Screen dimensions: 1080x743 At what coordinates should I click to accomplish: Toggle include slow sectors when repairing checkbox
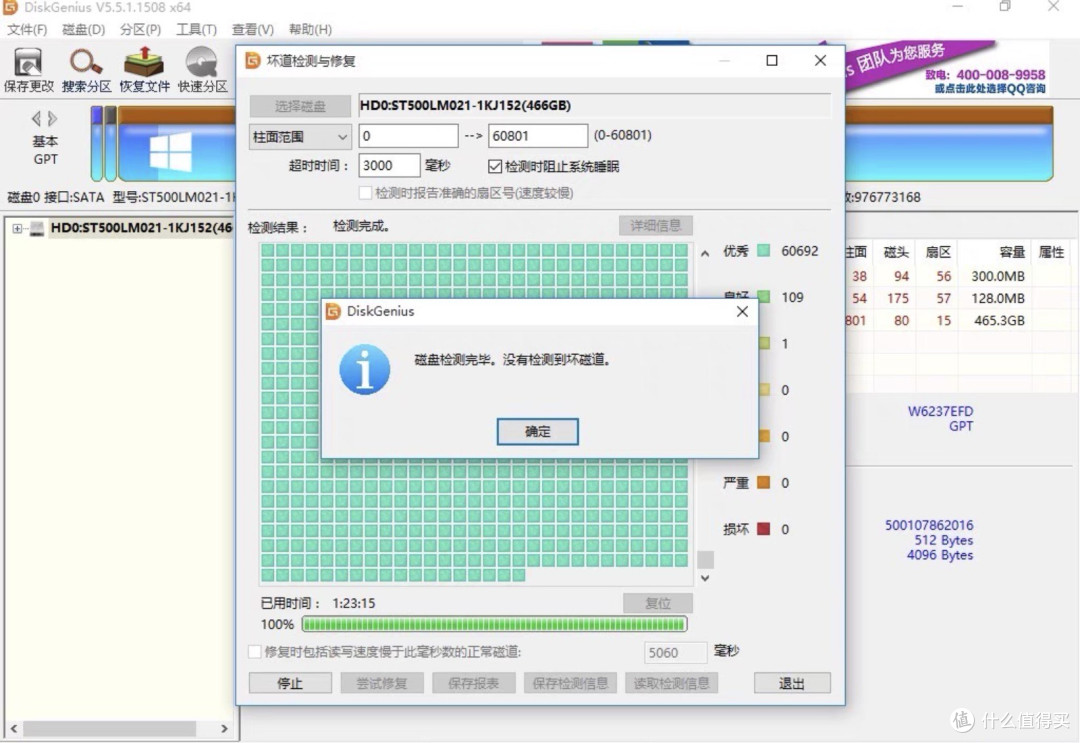(255, 651)
